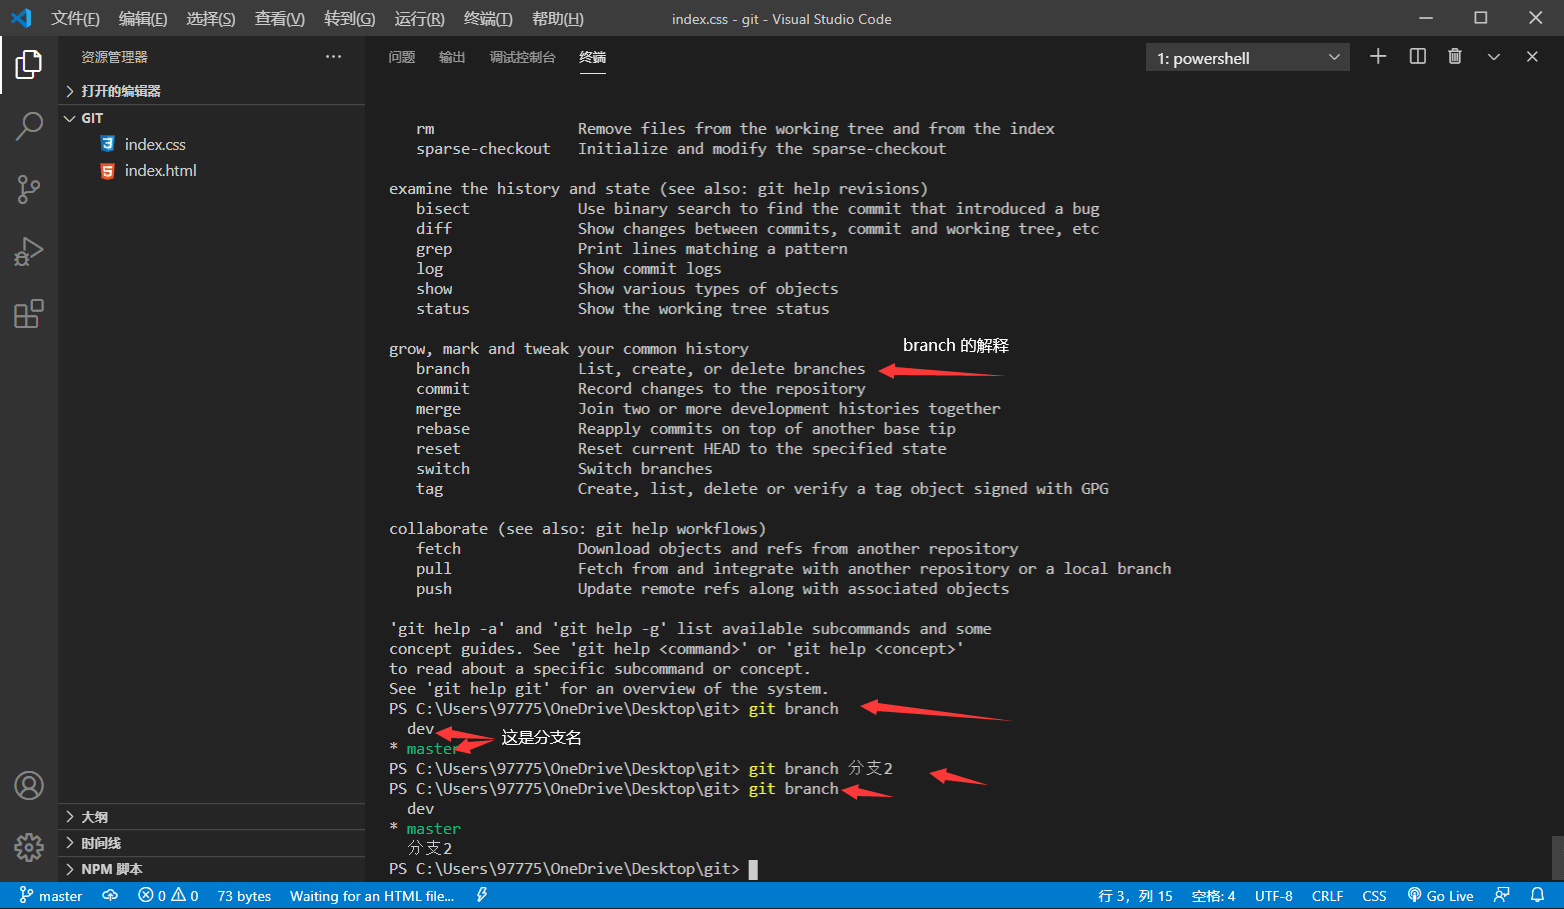Image resolution: width=1564 pixels, height=909 pixels.
Task: Toggle panel size with chevron icon
Action: 1494,57
